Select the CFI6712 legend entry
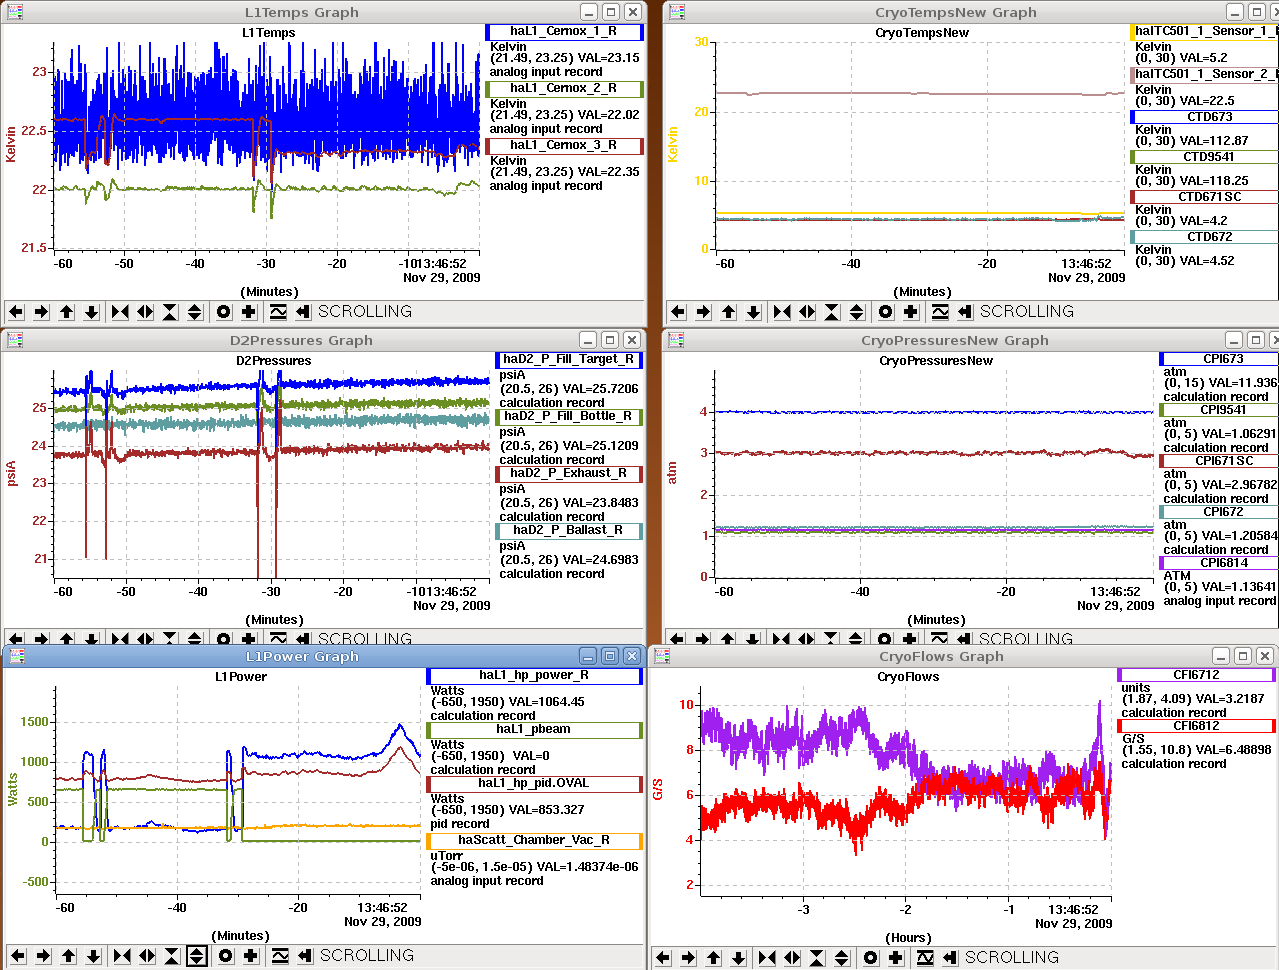Image resolution: width=1279 pixels, height=970 pixels. [1196, 675]
